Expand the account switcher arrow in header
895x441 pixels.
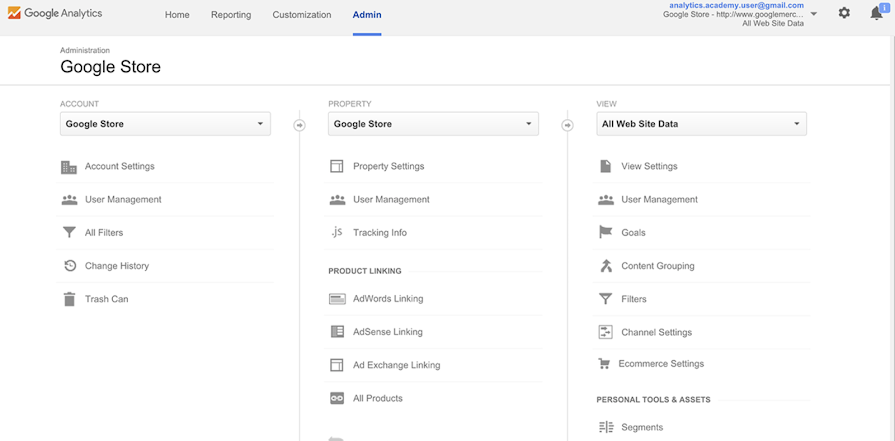[814, 14]
